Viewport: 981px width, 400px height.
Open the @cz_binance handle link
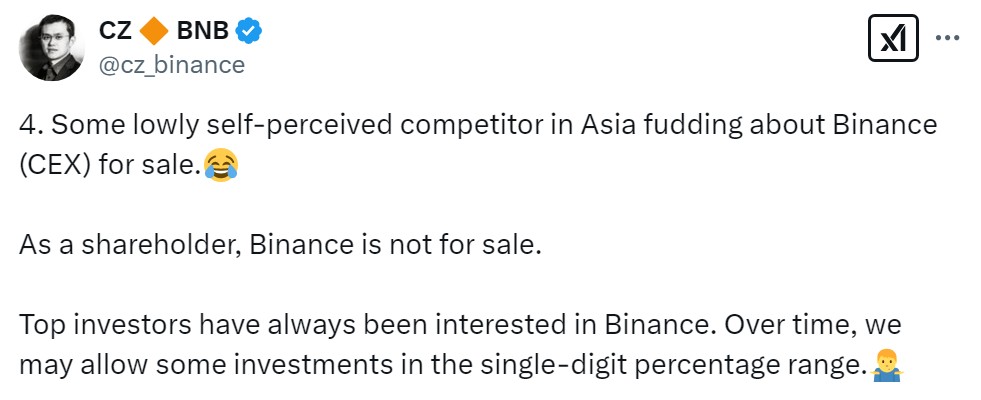coord(171,65)
